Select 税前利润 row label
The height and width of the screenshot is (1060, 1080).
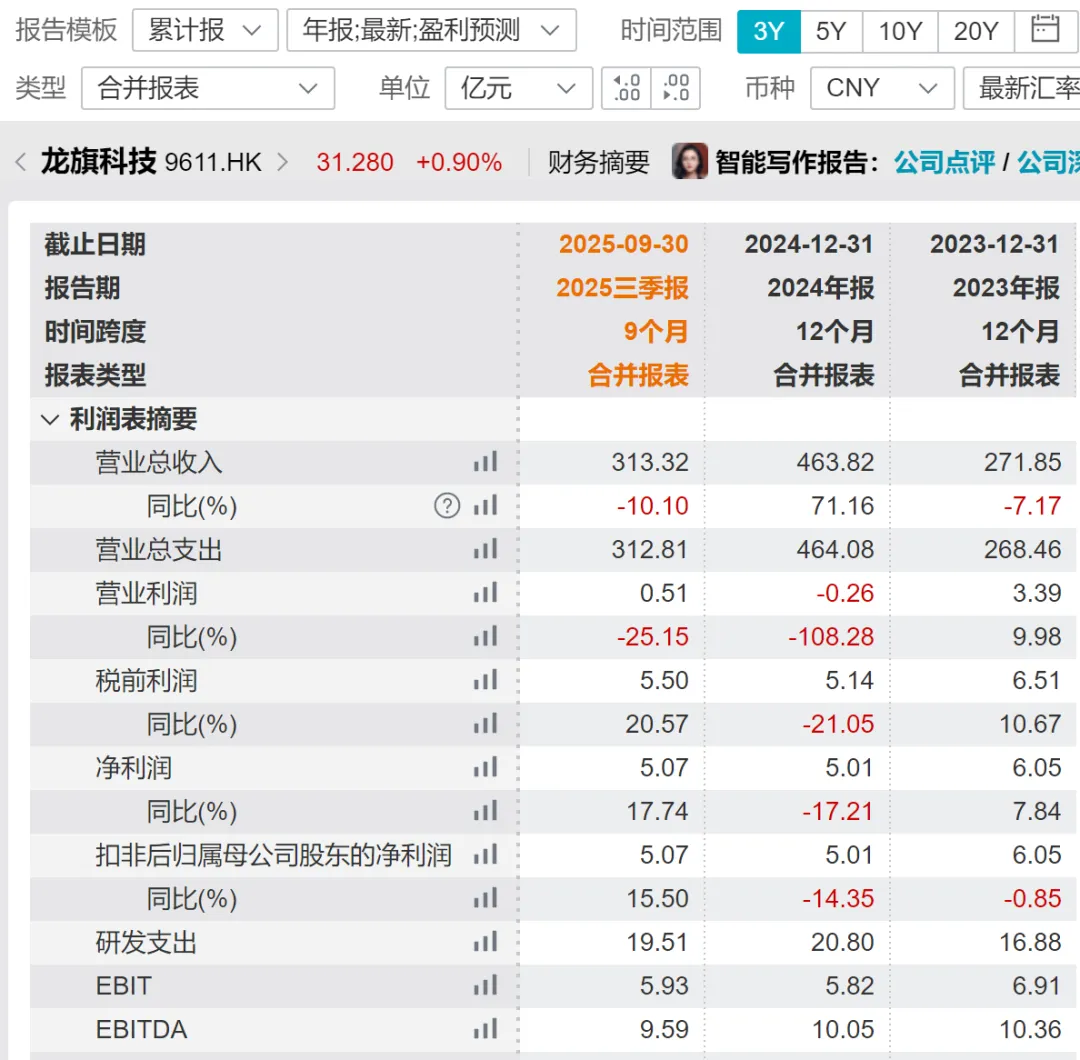(x=146, y=680)
